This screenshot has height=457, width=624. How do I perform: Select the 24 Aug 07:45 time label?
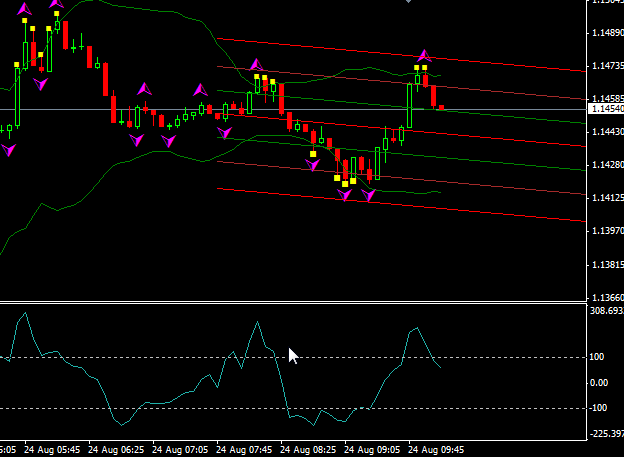pos(244,450)
